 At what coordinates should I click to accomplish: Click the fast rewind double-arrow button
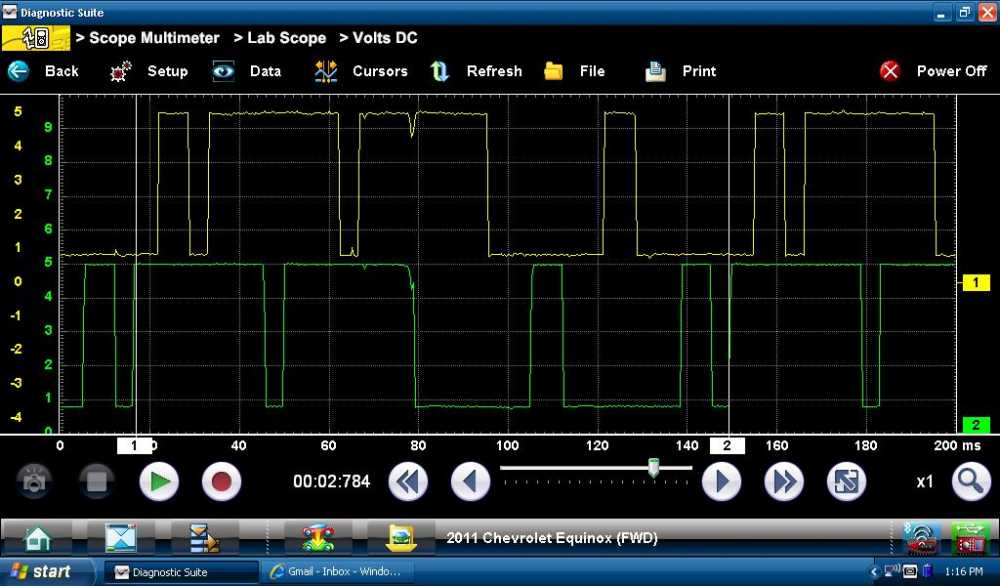pyautogui.click(x=408, y=482)
